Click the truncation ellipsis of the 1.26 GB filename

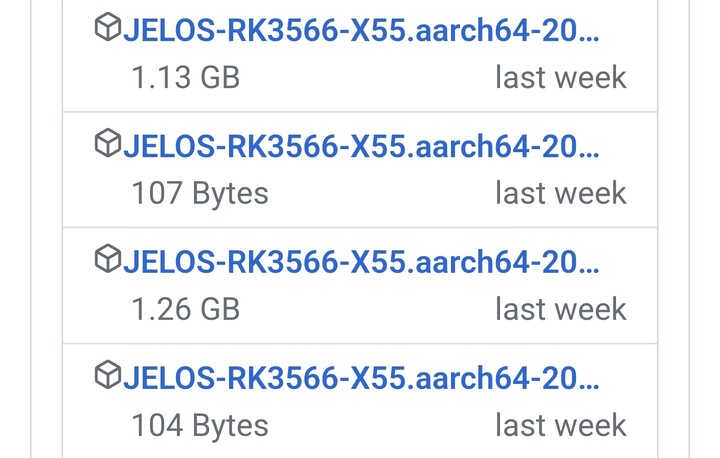pos(589,271)
